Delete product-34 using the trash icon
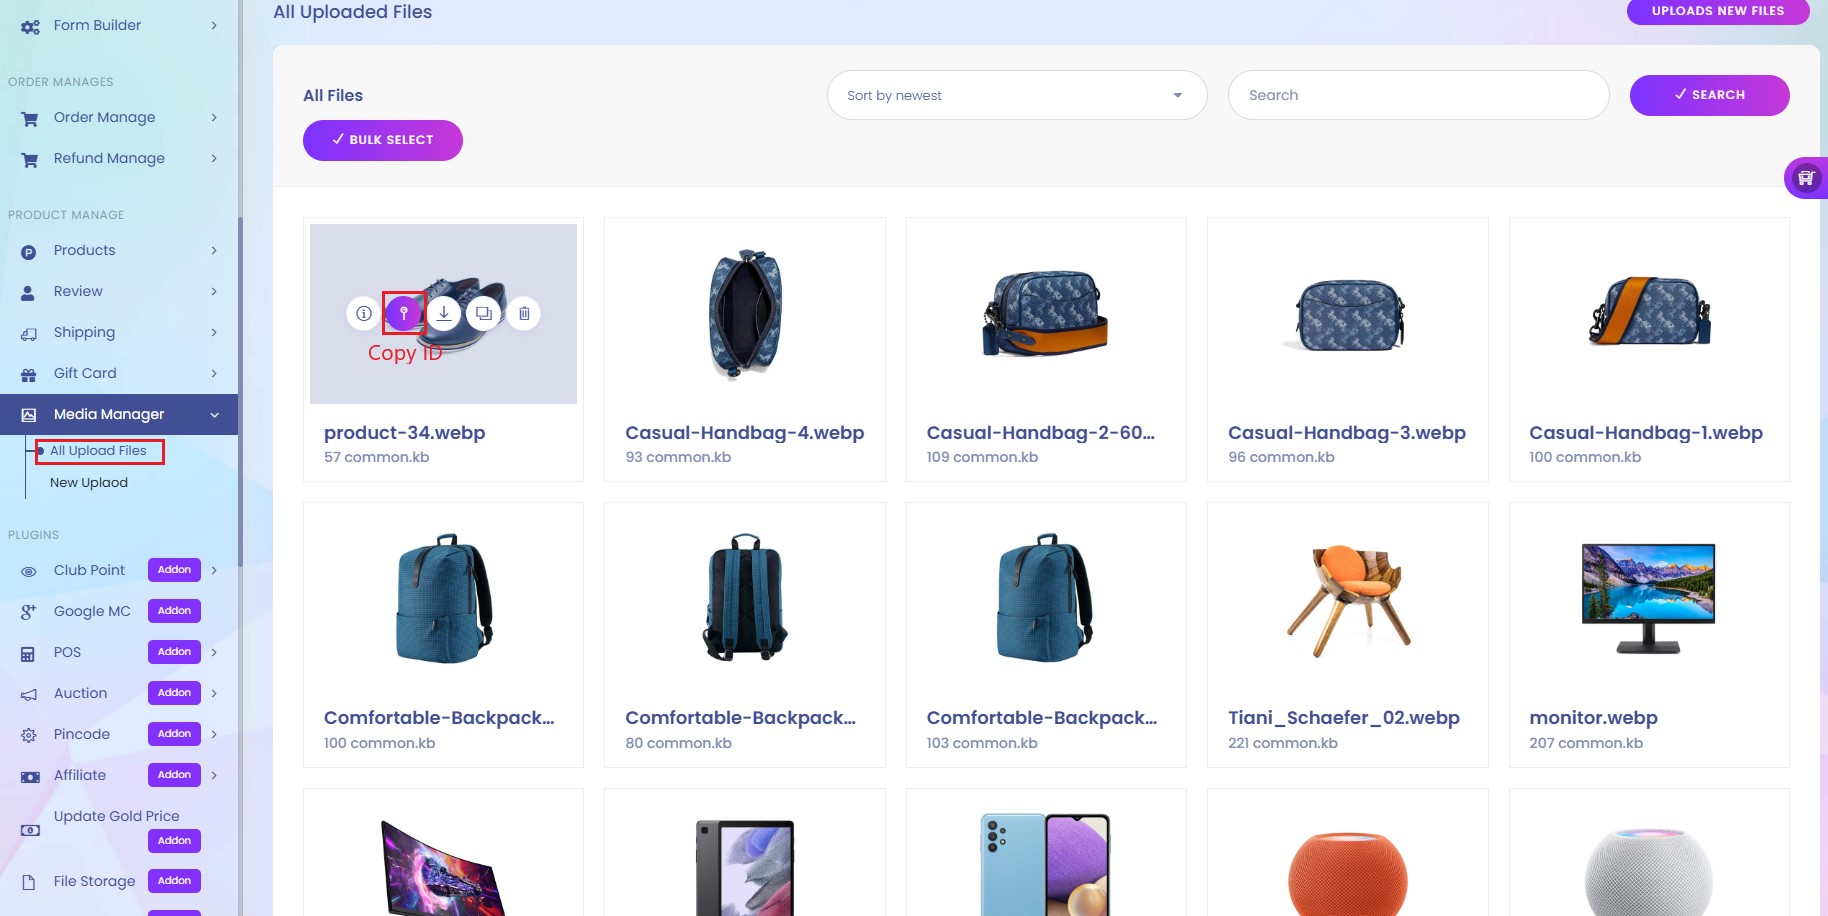This screenshot has width=1828, height=916. pyautogui.click(x=524, y=313)
